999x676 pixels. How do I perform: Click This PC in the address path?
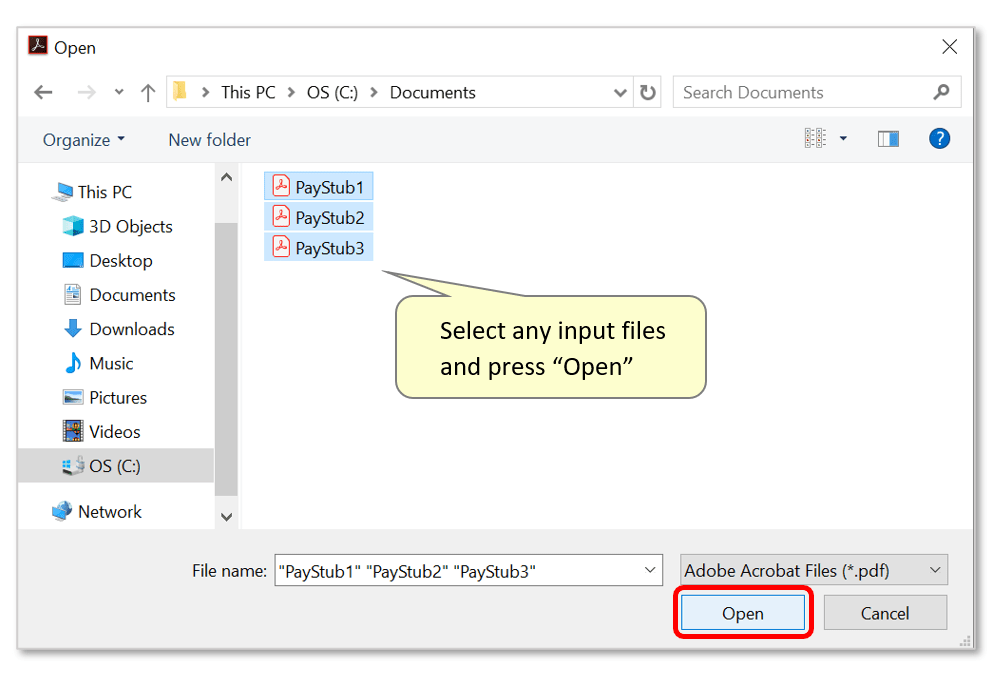(x=248, y=93)
